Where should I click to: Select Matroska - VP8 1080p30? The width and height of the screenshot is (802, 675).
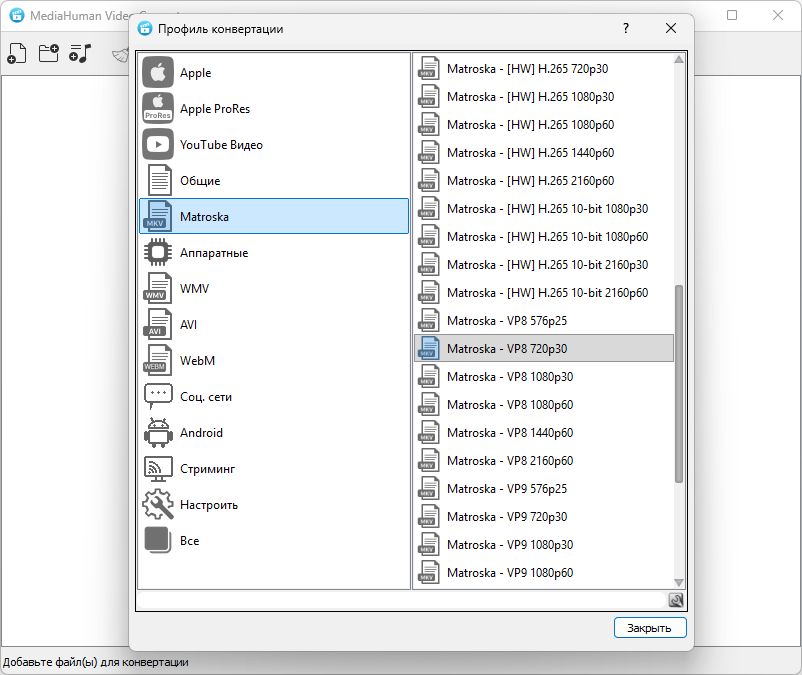tap(544, 377)
